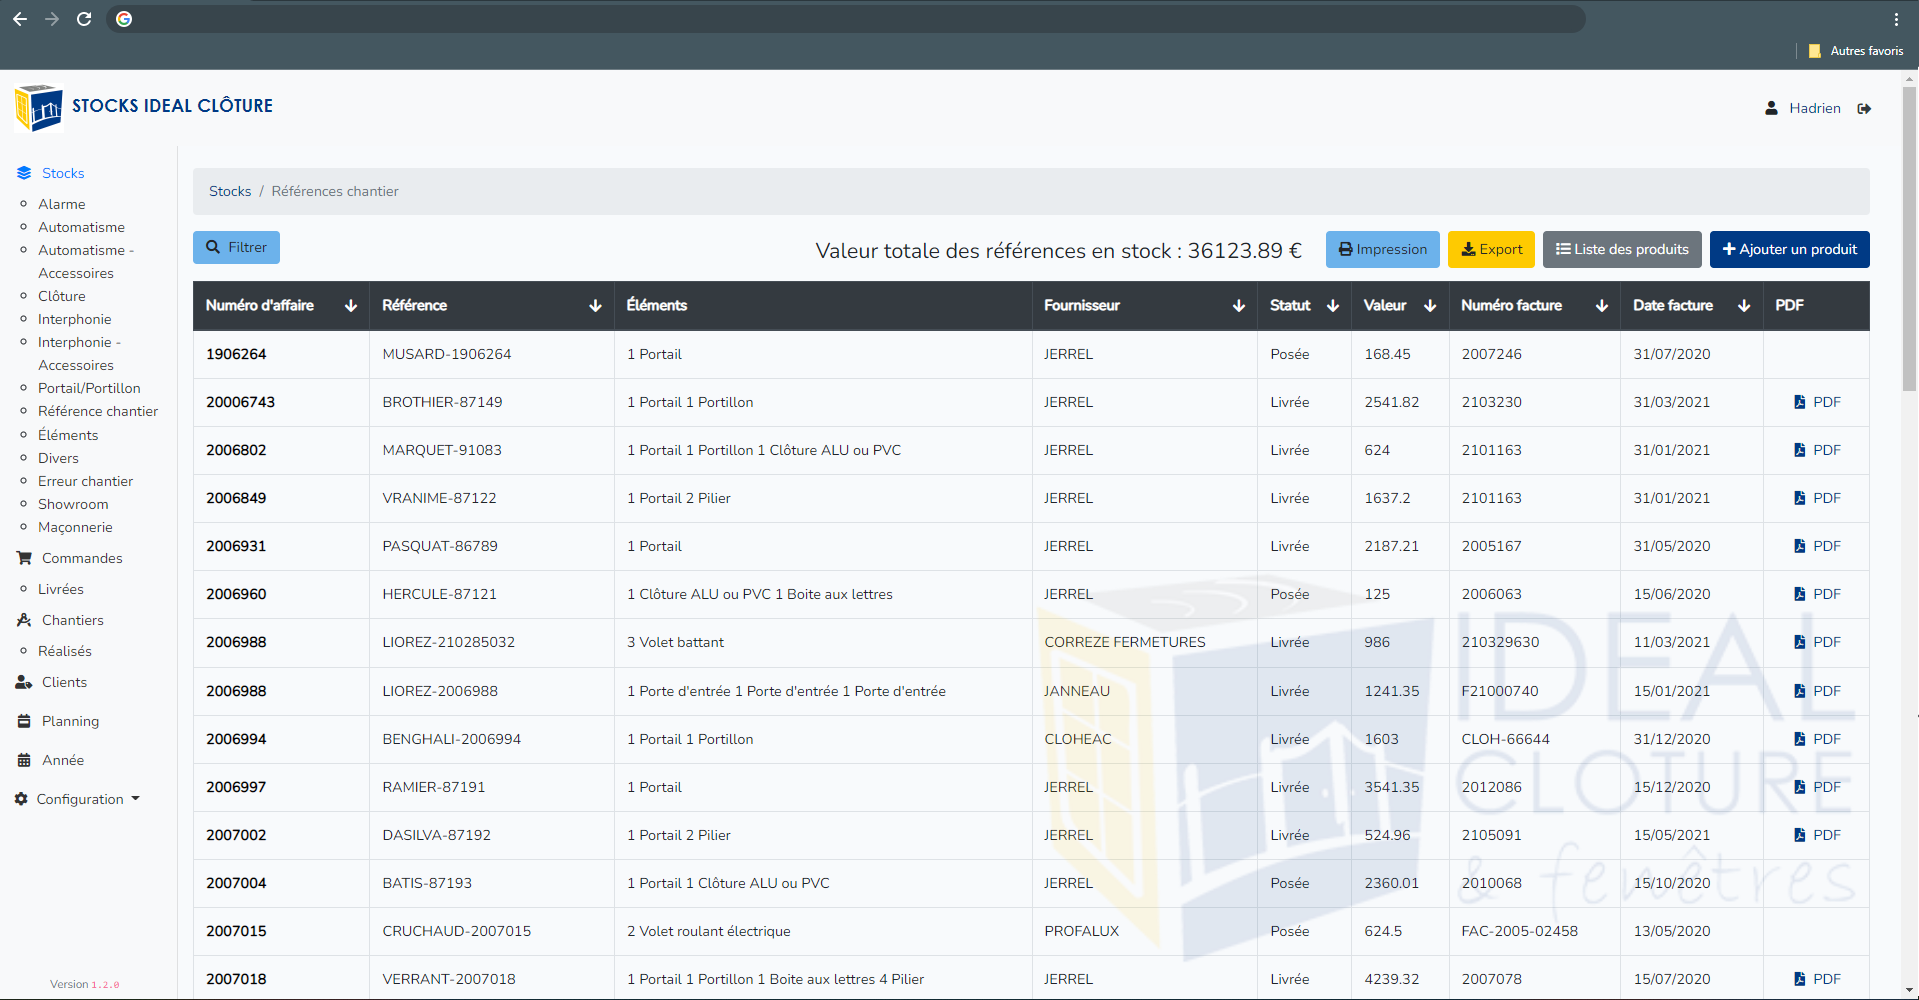Screen dimensions: 1919x1000
Task: Click the user profile icon beside Hadrien
Action: point(1771,108)
